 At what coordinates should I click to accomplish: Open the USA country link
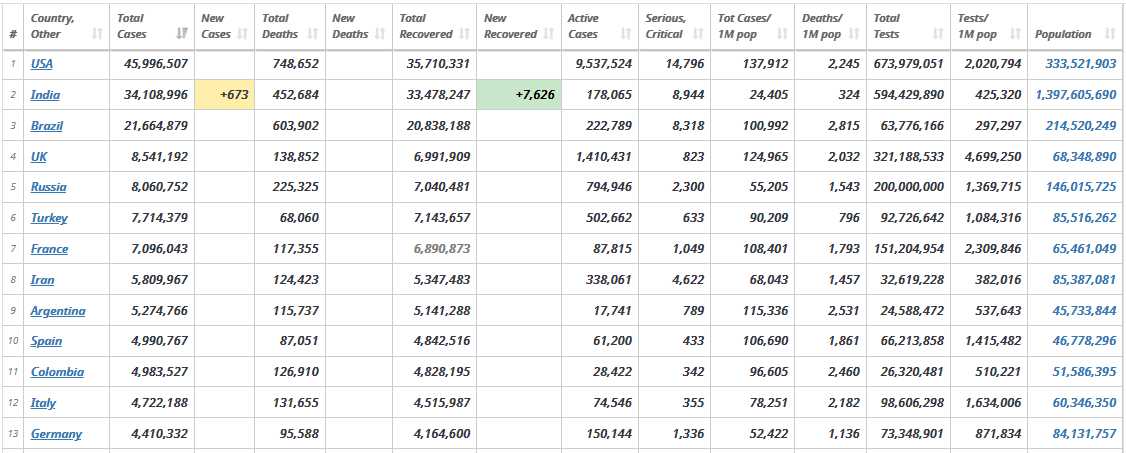click(42, 64)
